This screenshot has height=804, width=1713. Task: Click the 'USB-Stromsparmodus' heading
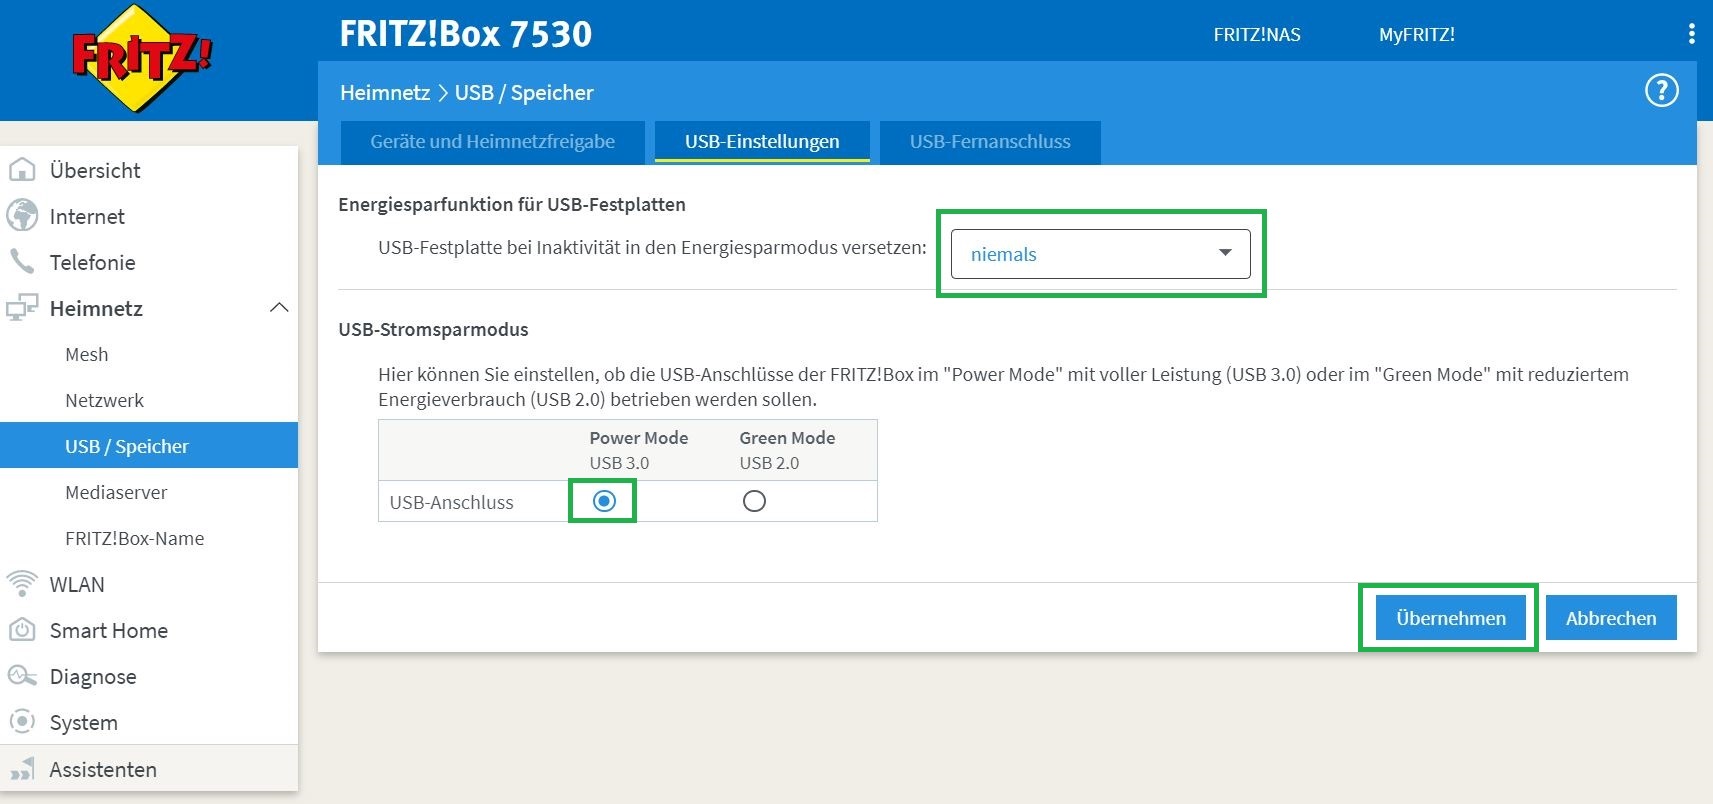pos(433,329)
